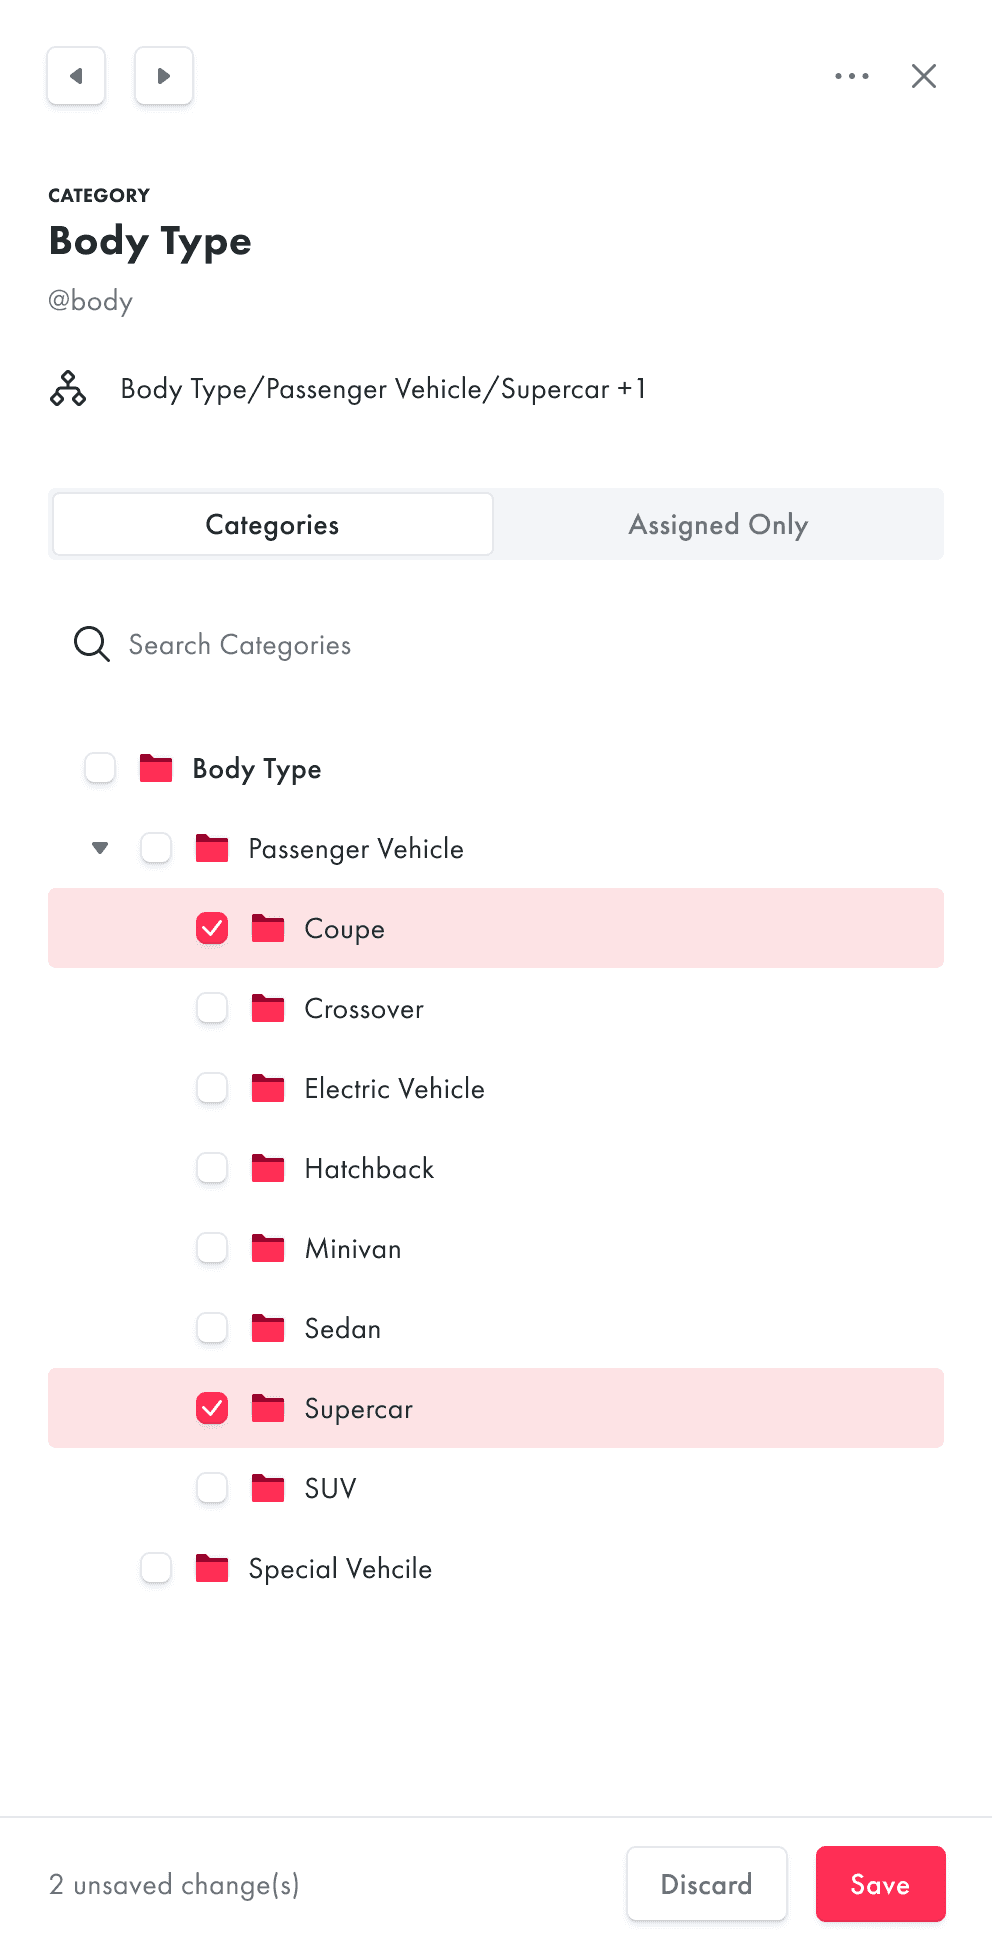Click the next item arrow button
The image size is (992, 1952).
[x=164, y=76]
